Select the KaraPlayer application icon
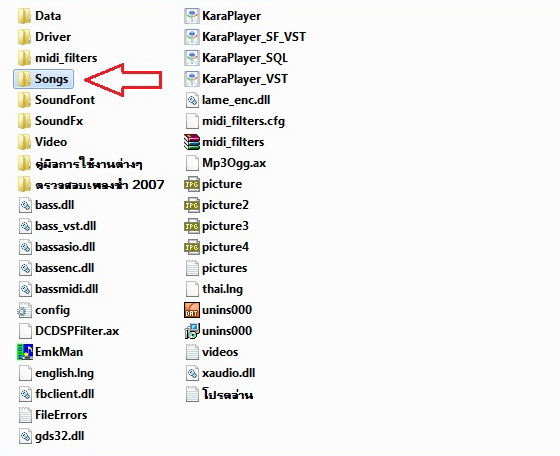This screenshot has height=456, width=560. (x=192, y=16)
